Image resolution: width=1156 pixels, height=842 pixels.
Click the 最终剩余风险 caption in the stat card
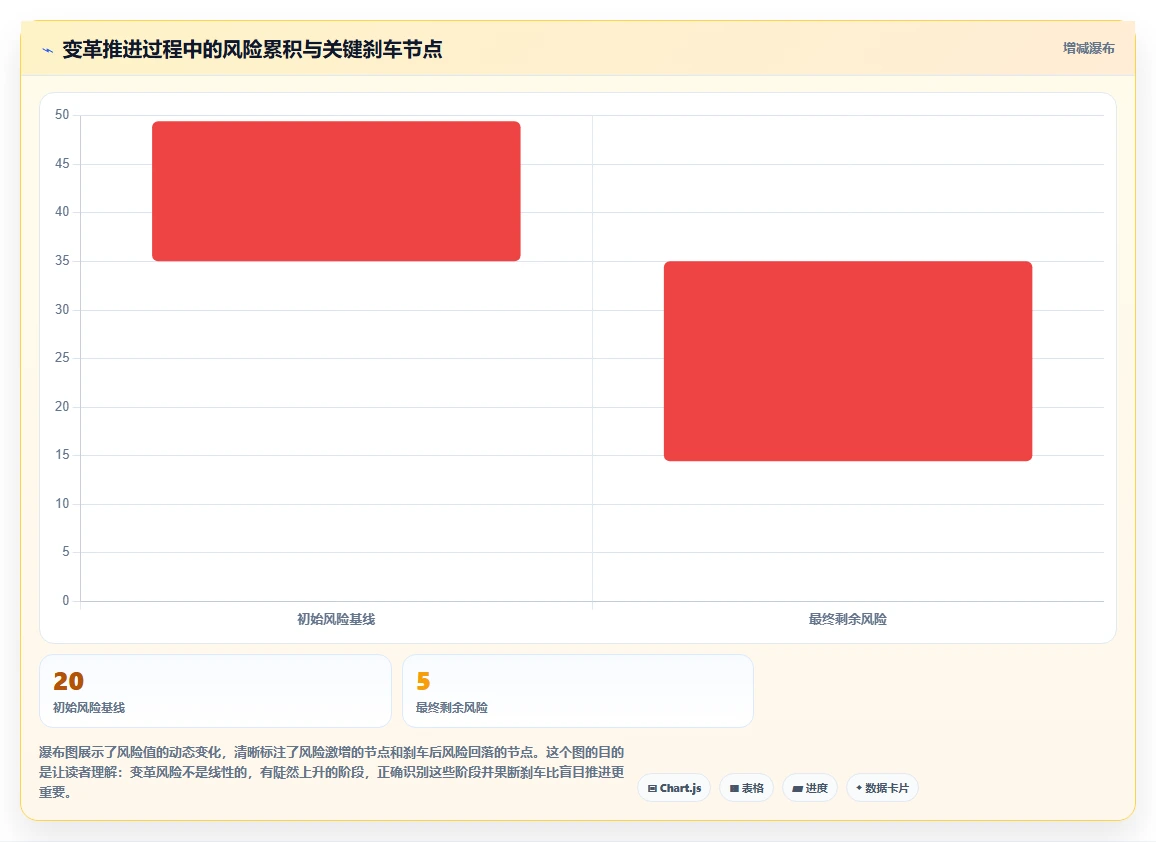(452, 708)
